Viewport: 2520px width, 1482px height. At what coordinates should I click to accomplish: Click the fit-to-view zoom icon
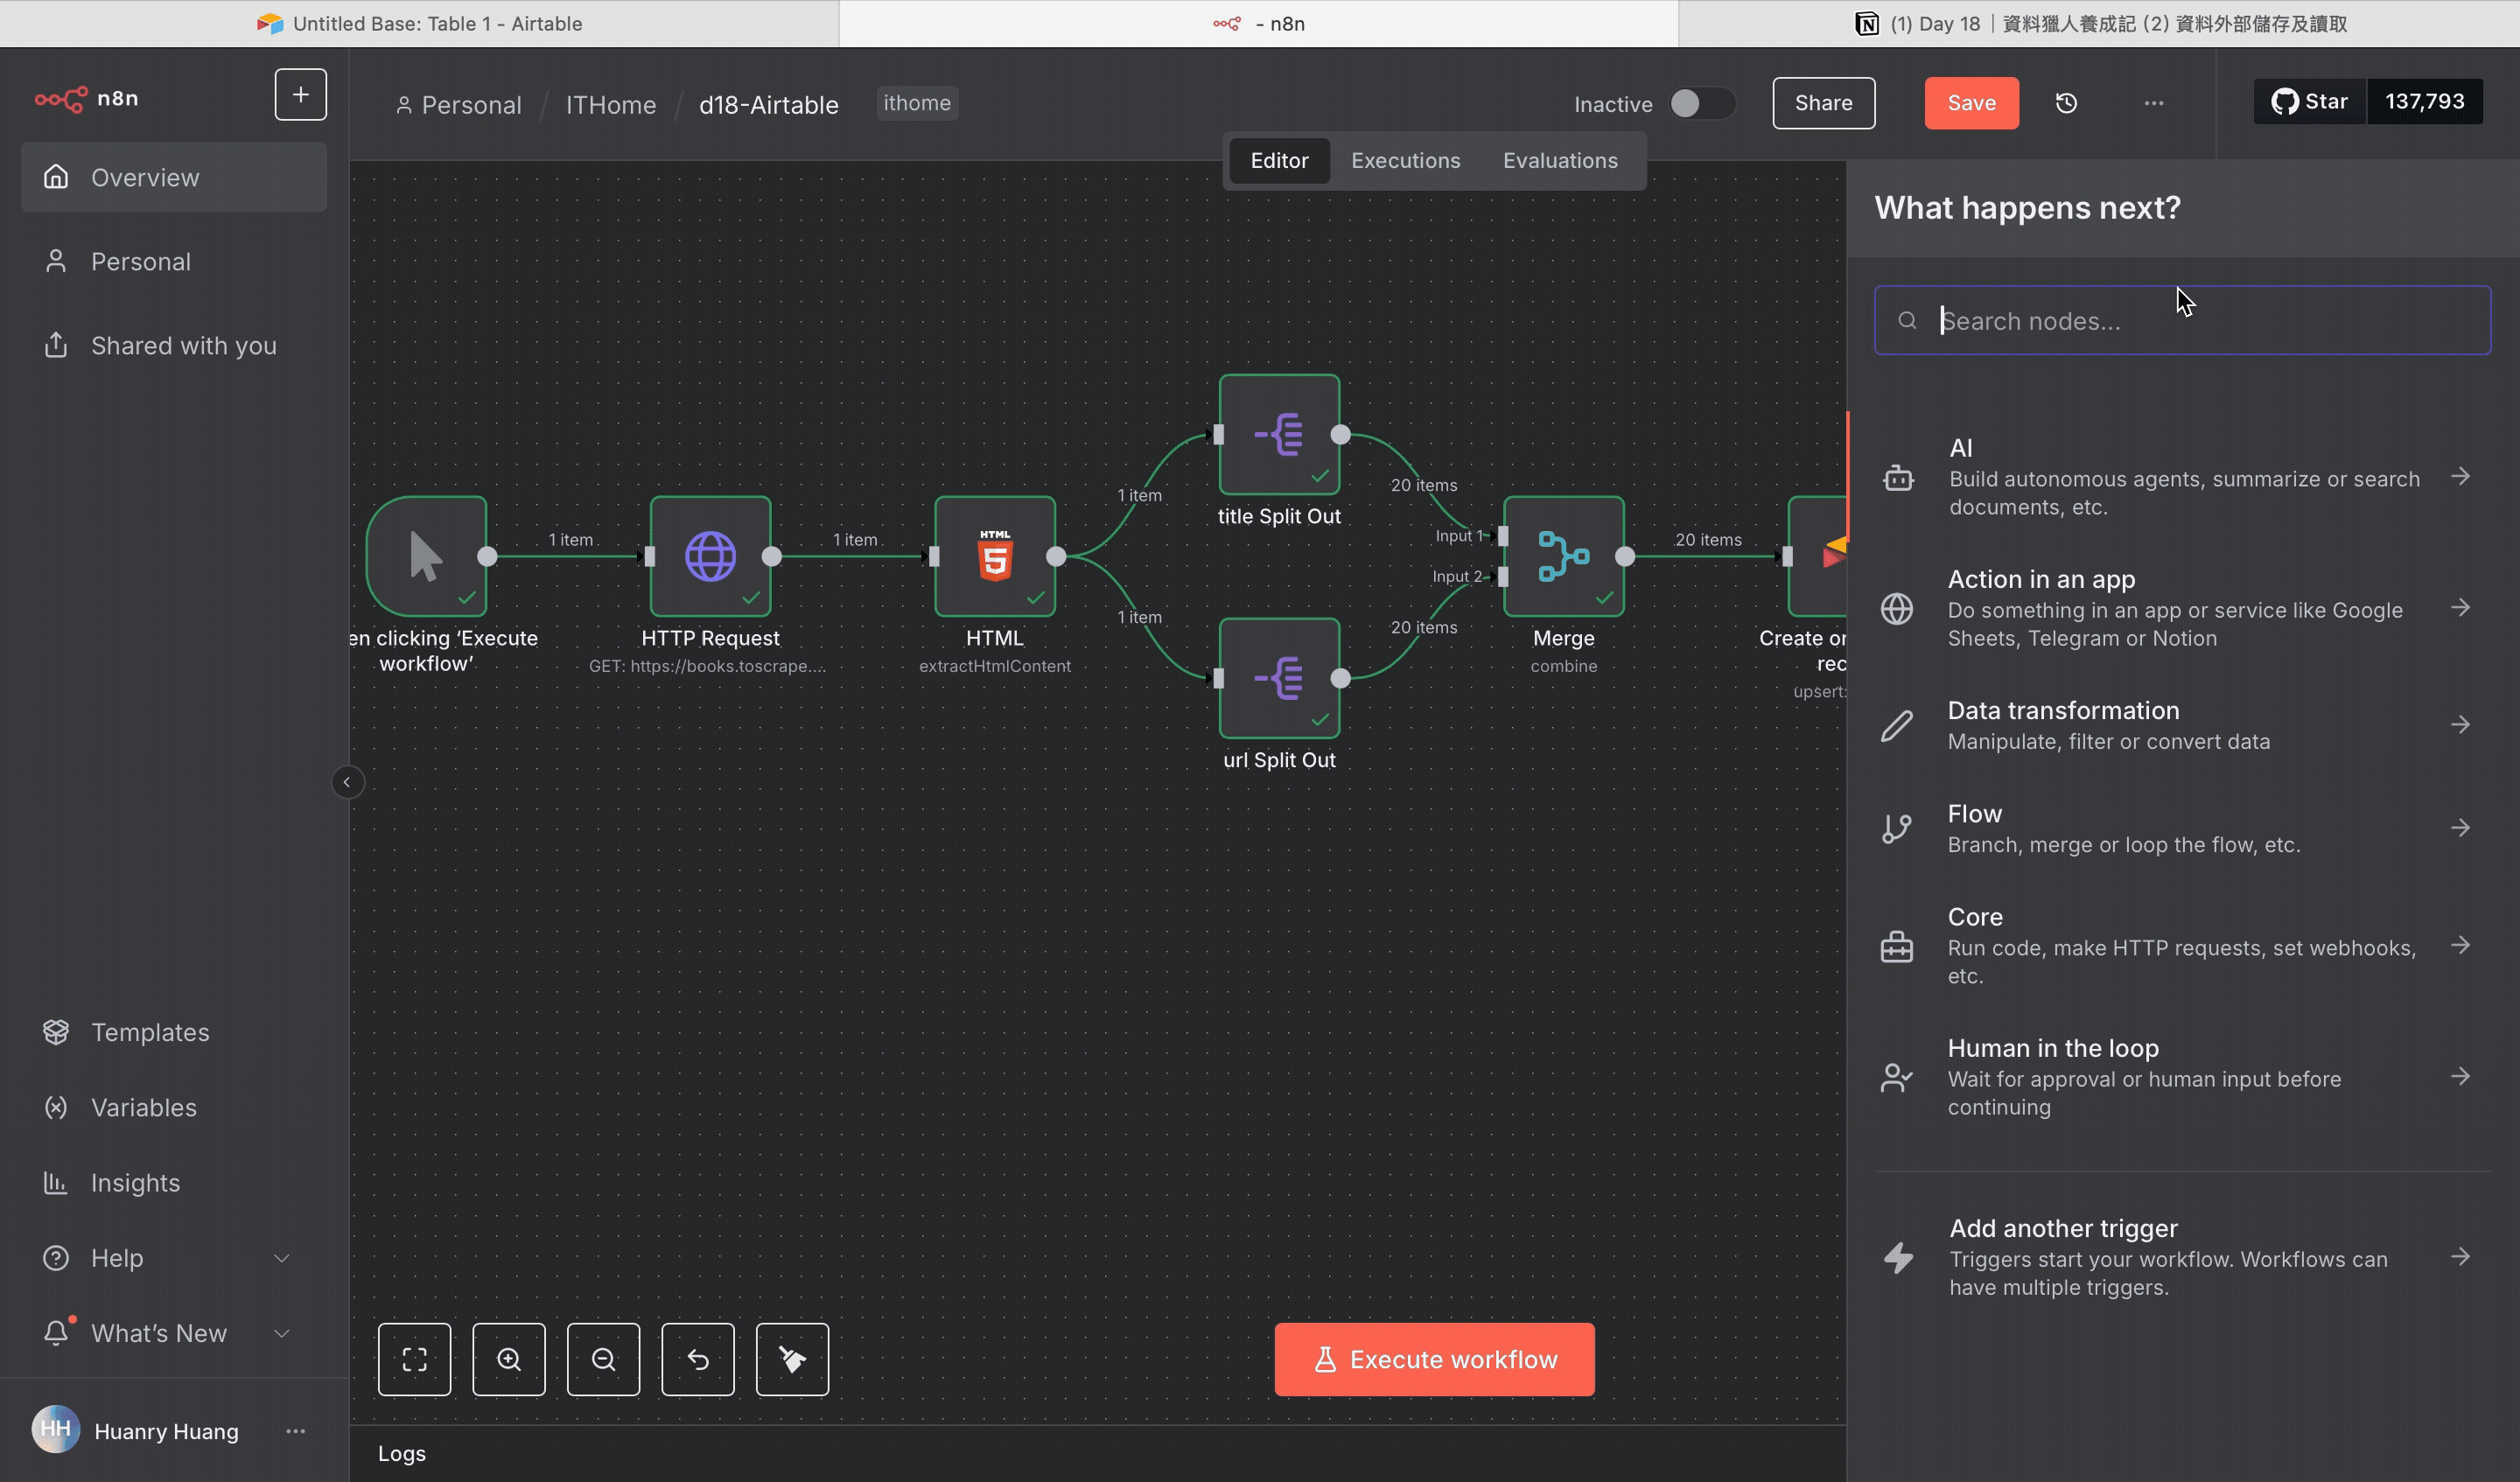[x=414, y=1359]
